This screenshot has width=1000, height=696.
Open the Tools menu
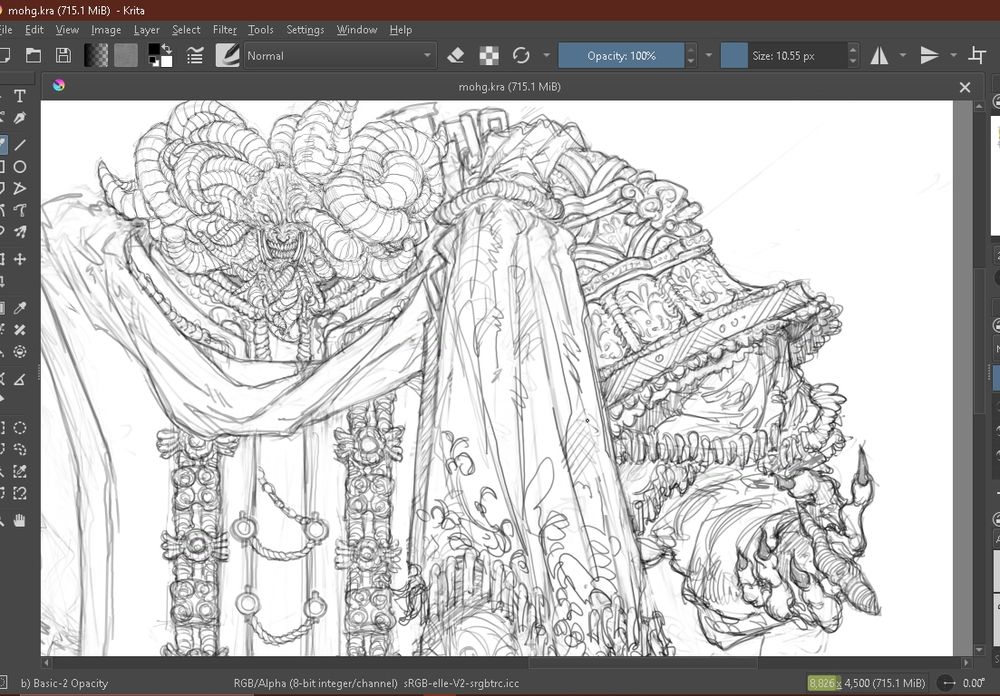tap(261, 29)
